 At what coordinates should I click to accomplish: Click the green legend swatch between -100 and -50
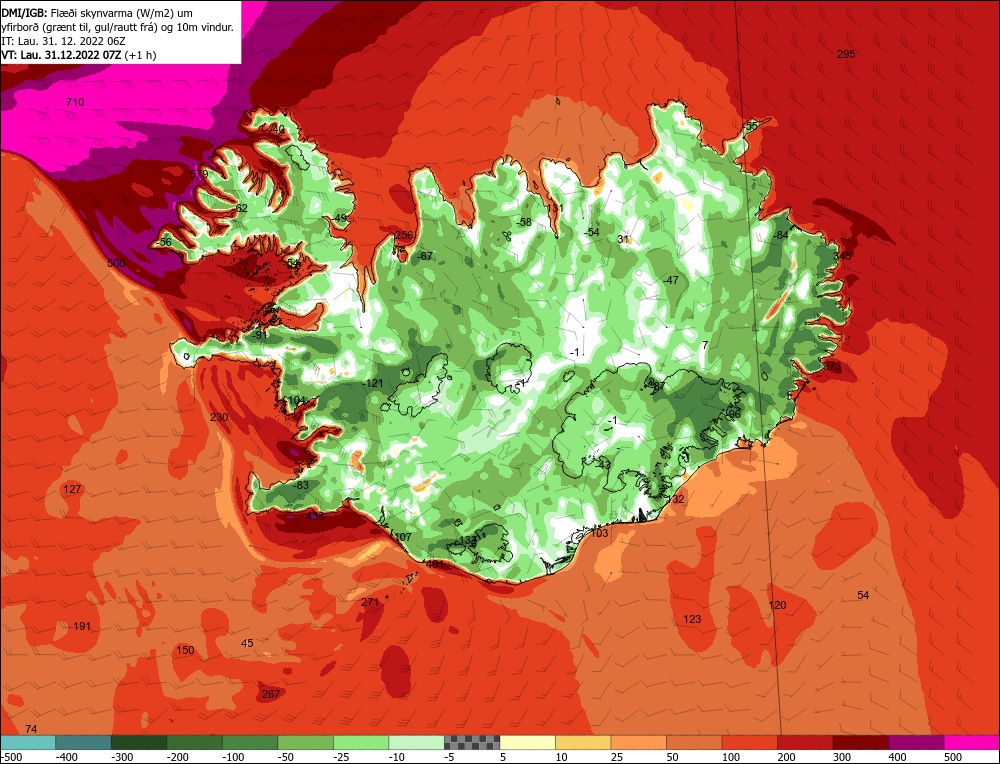pyautogui.click(x=250, y=743)
